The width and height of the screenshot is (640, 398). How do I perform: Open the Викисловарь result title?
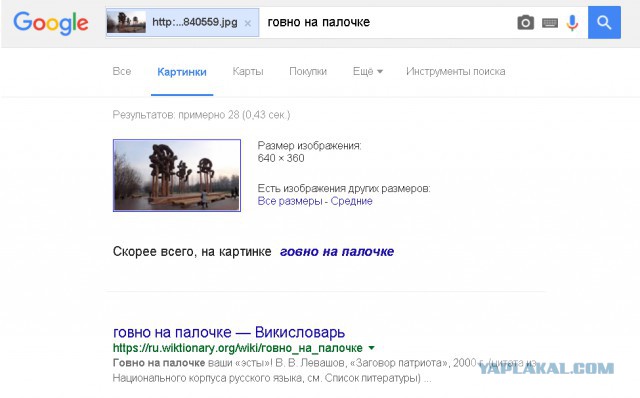(x=229, y=332)
